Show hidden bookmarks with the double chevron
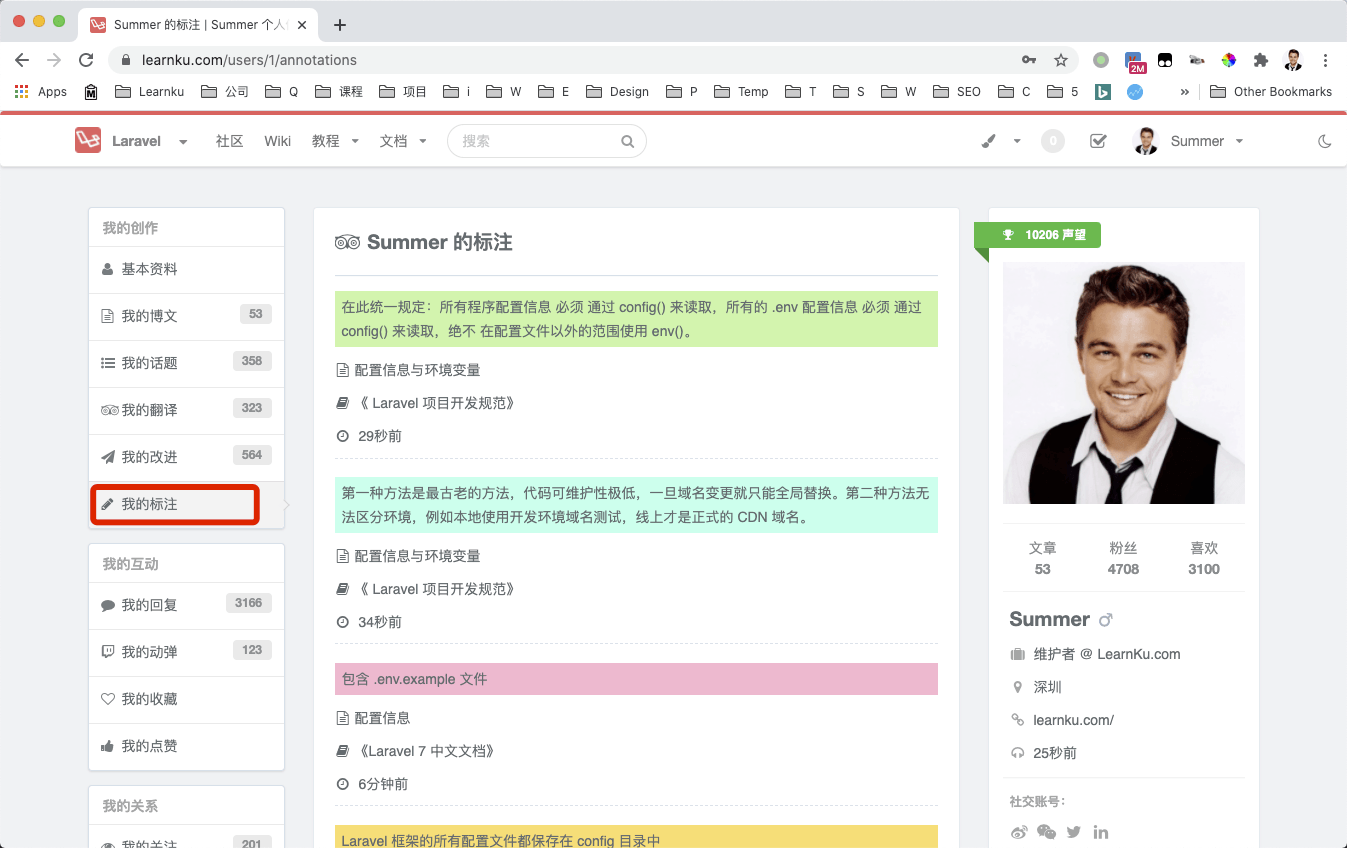Screen dimensions: 1347x848 pos(1185,91)
